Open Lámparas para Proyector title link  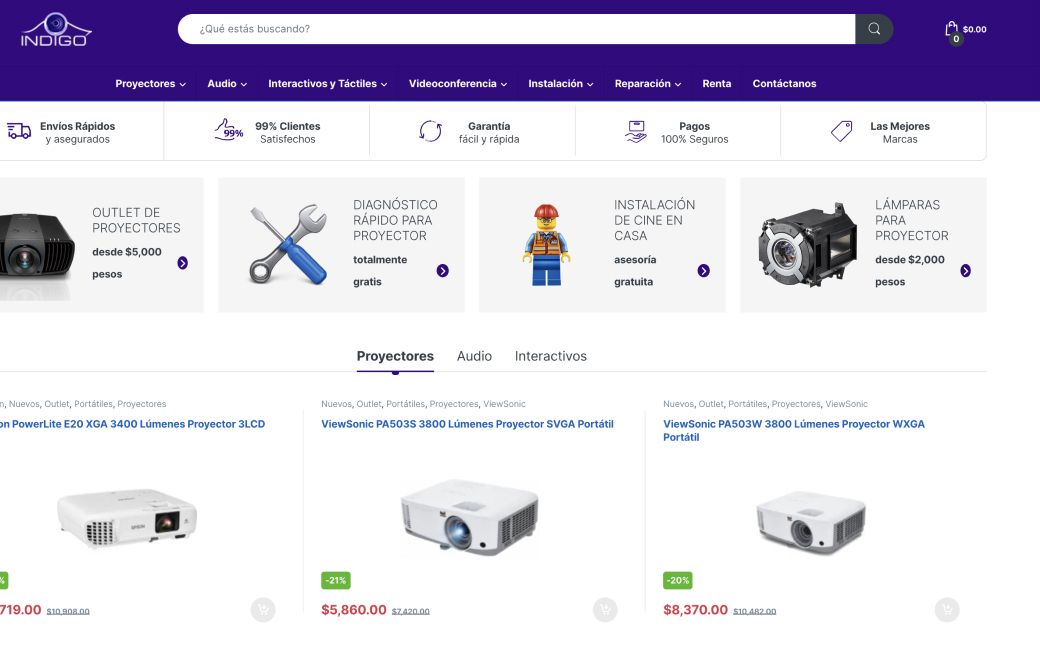[911, 220]
